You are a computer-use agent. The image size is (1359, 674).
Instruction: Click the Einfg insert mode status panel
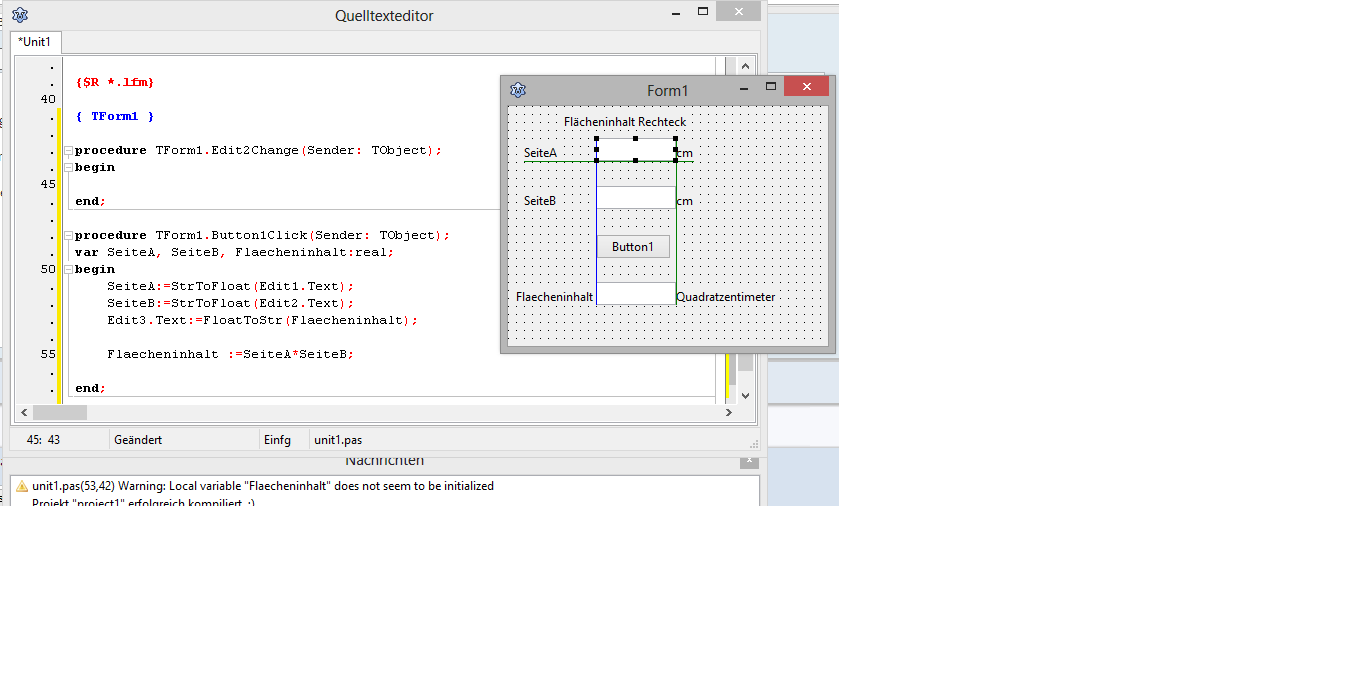(x=277, y=440)
